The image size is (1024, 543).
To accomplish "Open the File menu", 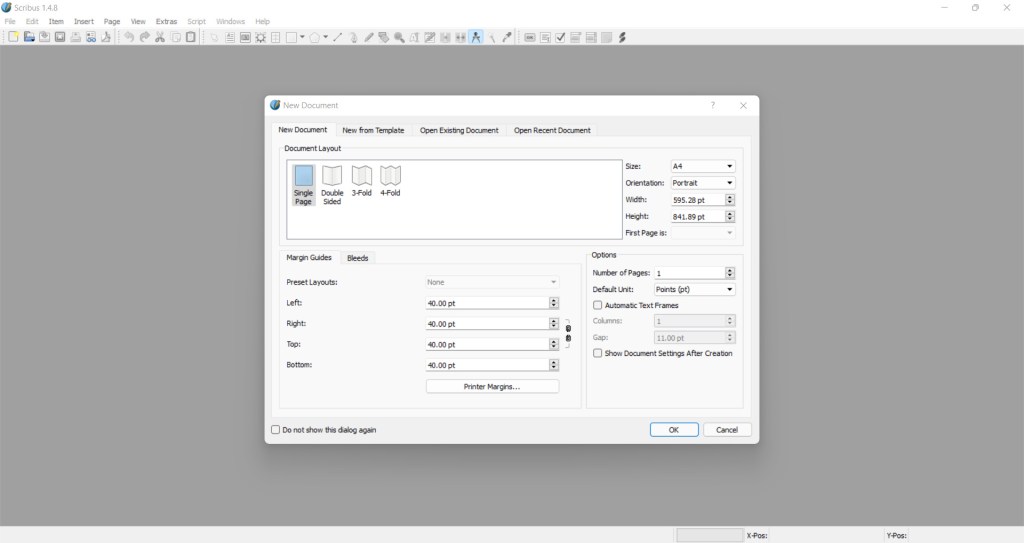I will point(10,22).
